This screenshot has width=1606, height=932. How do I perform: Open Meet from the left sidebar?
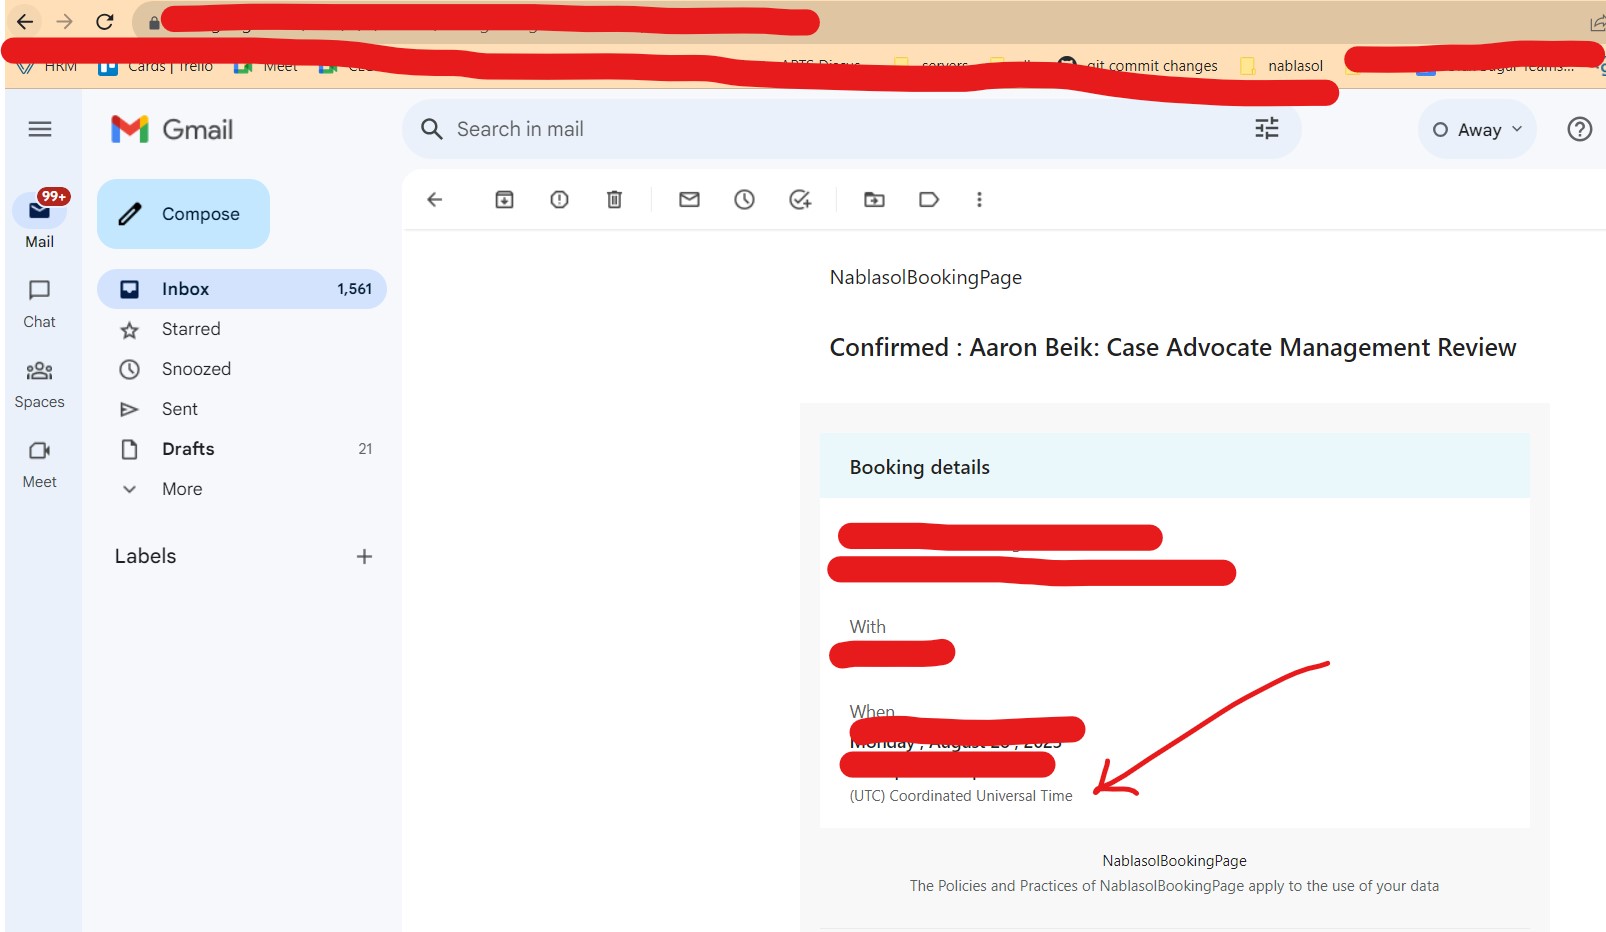pos(39,462)
